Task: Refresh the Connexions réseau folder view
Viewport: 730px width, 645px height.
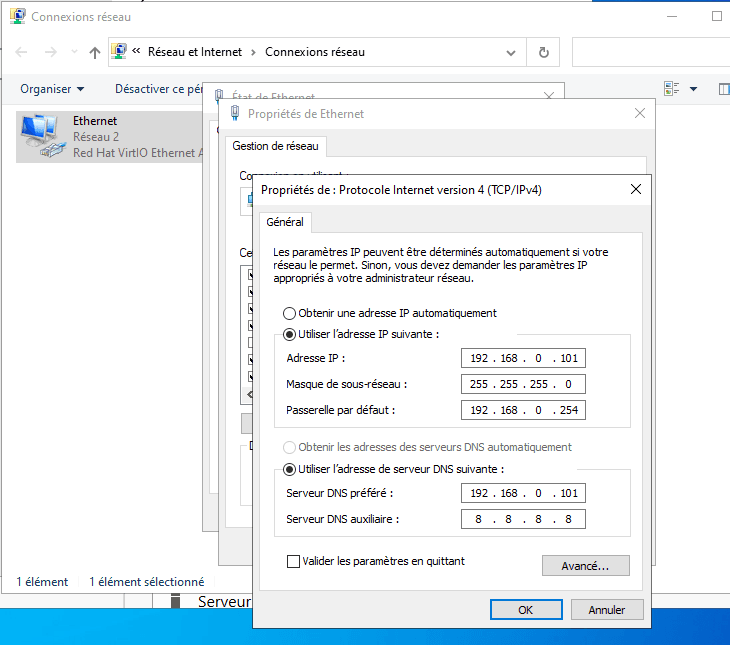Action: [x=543, y=52]
